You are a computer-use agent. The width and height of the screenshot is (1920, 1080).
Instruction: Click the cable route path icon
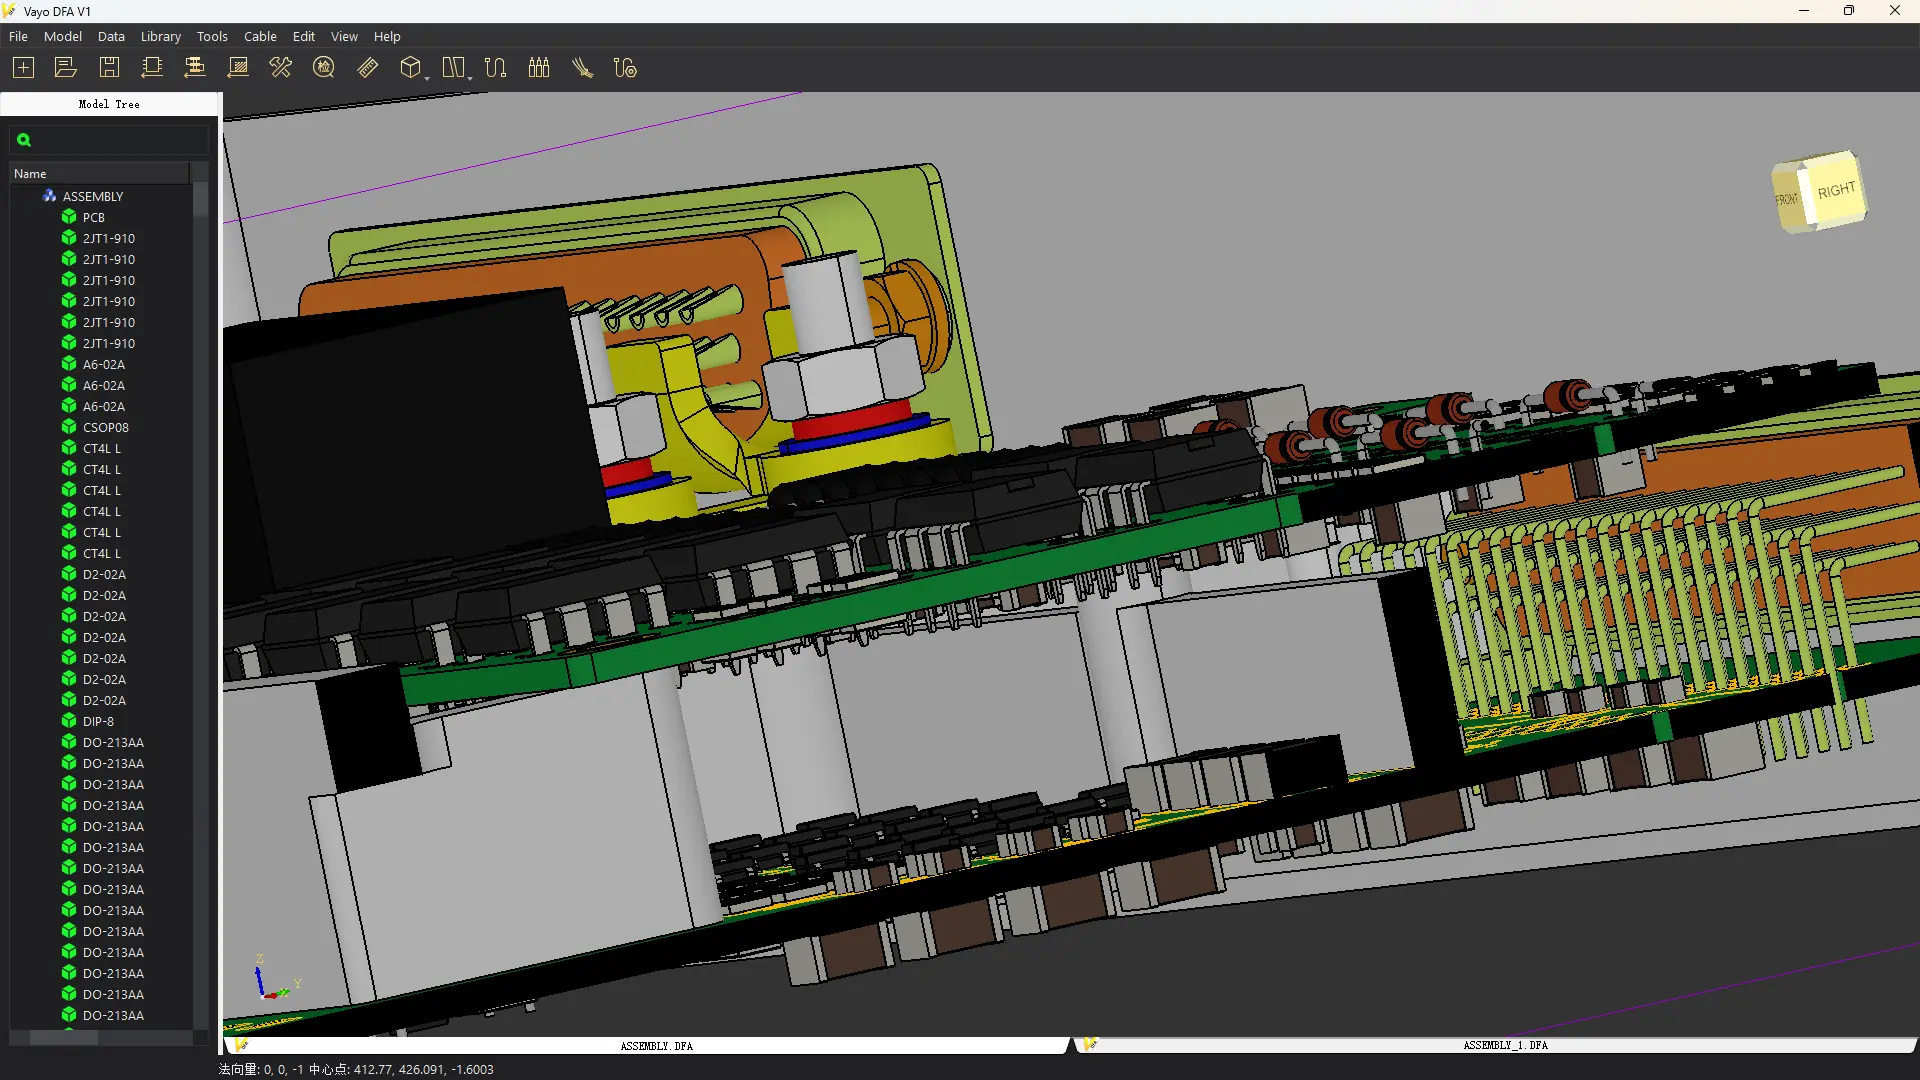495,68
